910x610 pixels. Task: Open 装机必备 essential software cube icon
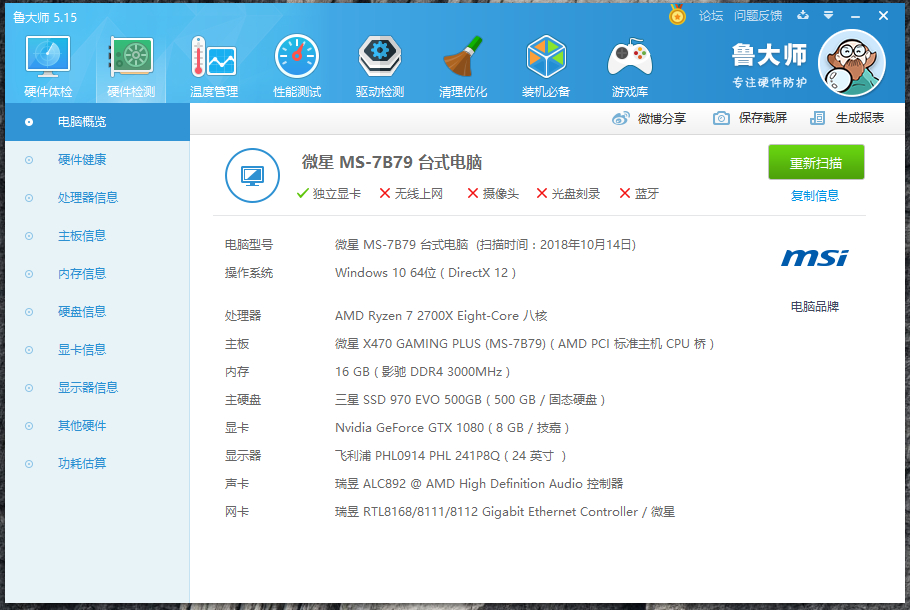[546, 67]
